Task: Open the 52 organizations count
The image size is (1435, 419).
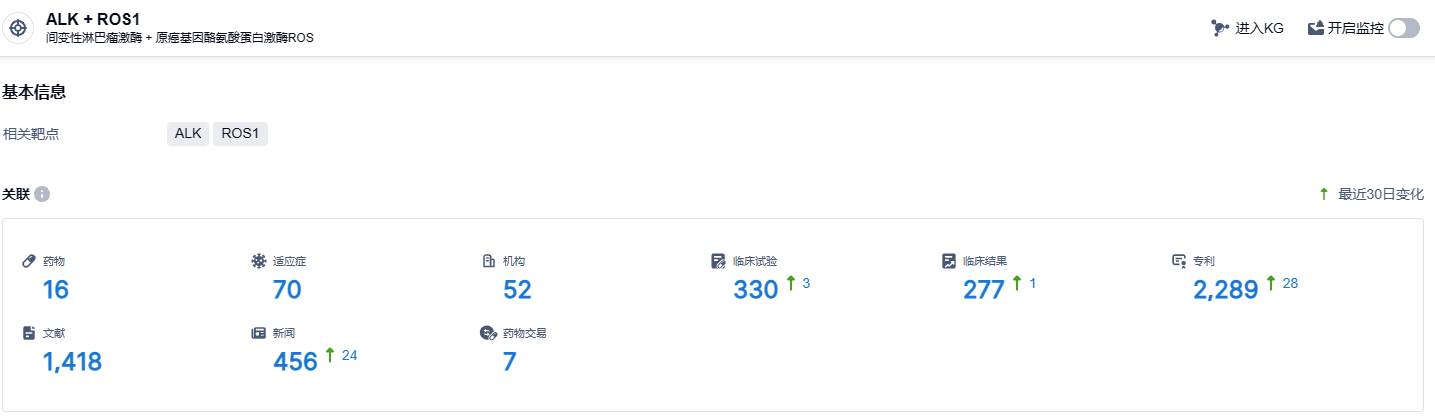Action: click(x=517, y=290)
